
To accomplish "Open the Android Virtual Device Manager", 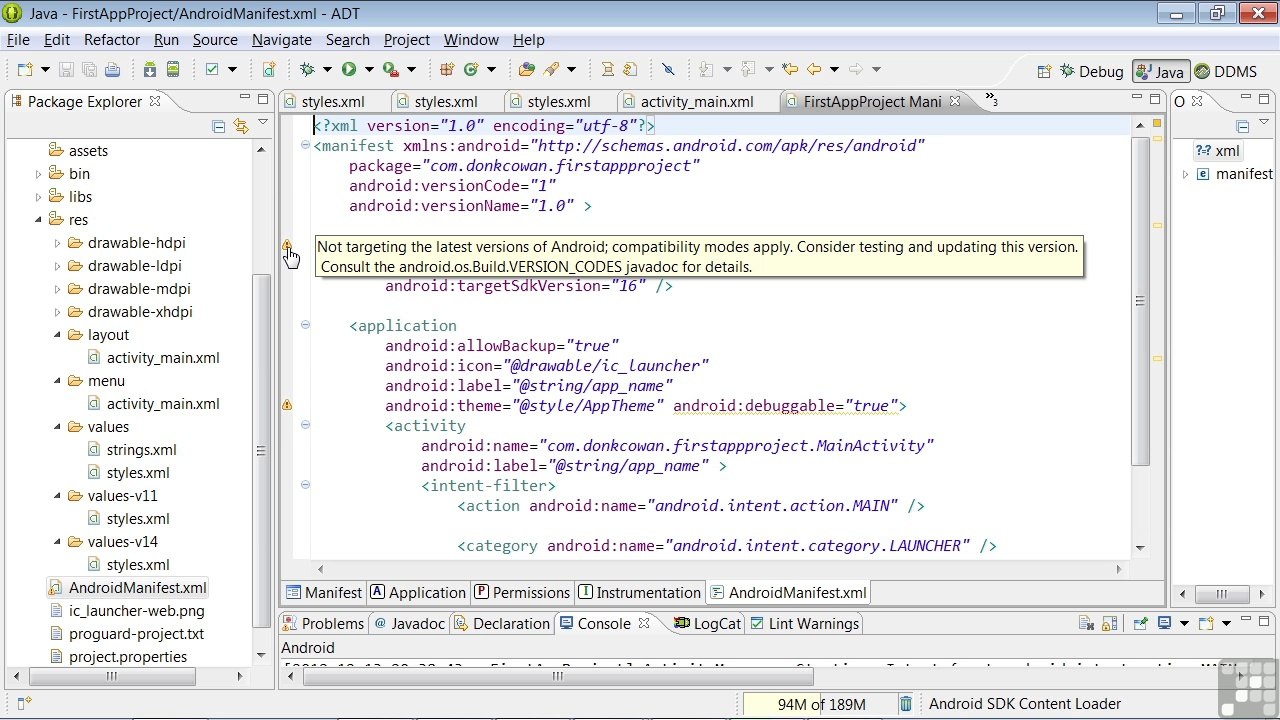I will tap(173, 70).
